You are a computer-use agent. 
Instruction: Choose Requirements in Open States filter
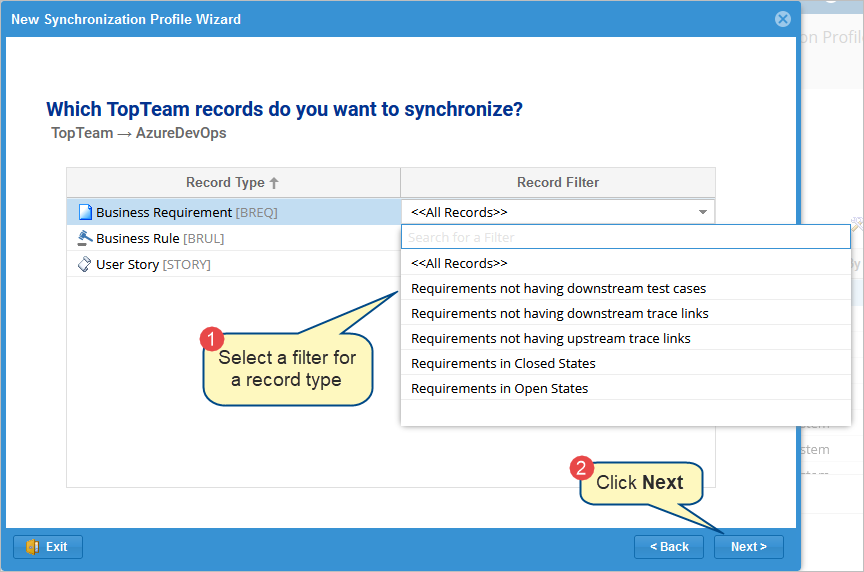(499, 388)
